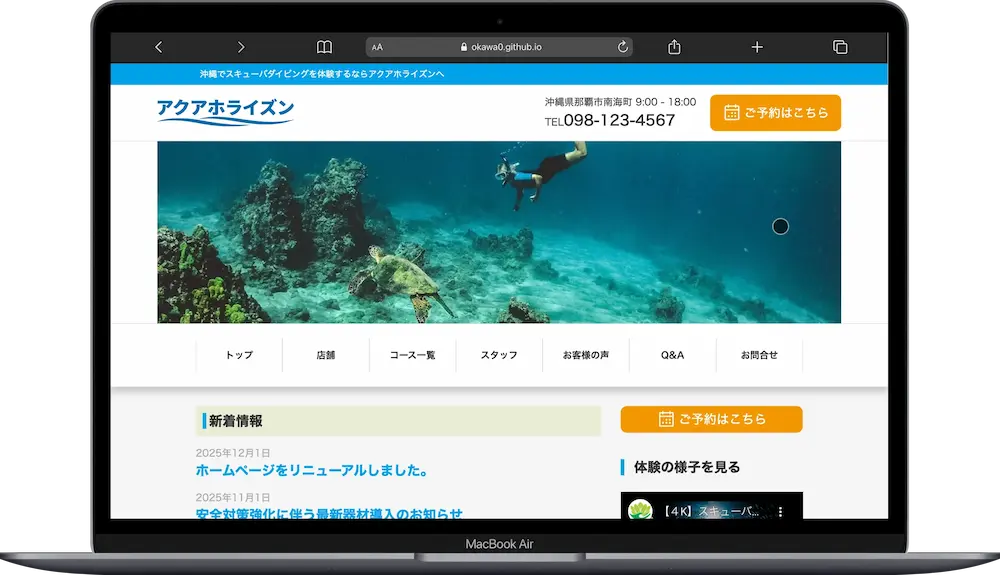Show the tab overview icon

[x=840, y=47]
